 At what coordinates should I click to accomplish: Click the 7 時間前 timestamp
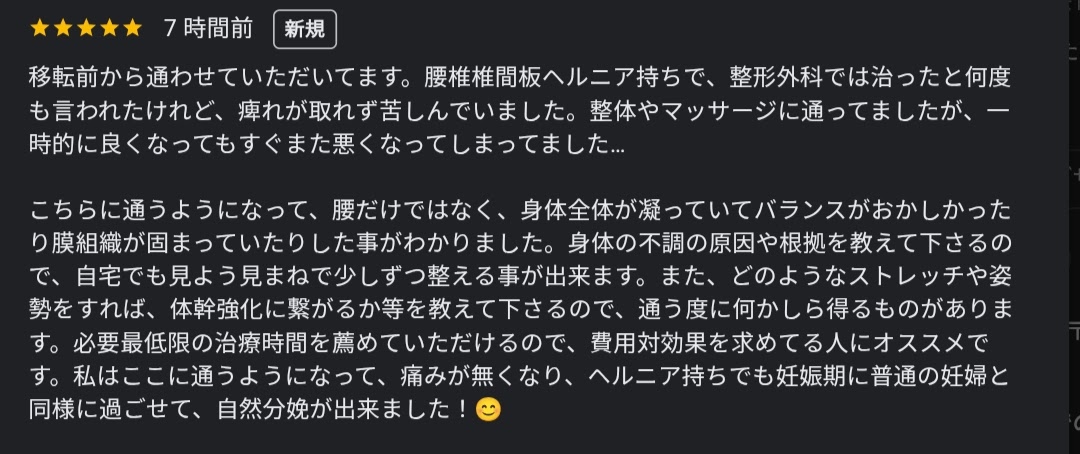pos(208,29)
